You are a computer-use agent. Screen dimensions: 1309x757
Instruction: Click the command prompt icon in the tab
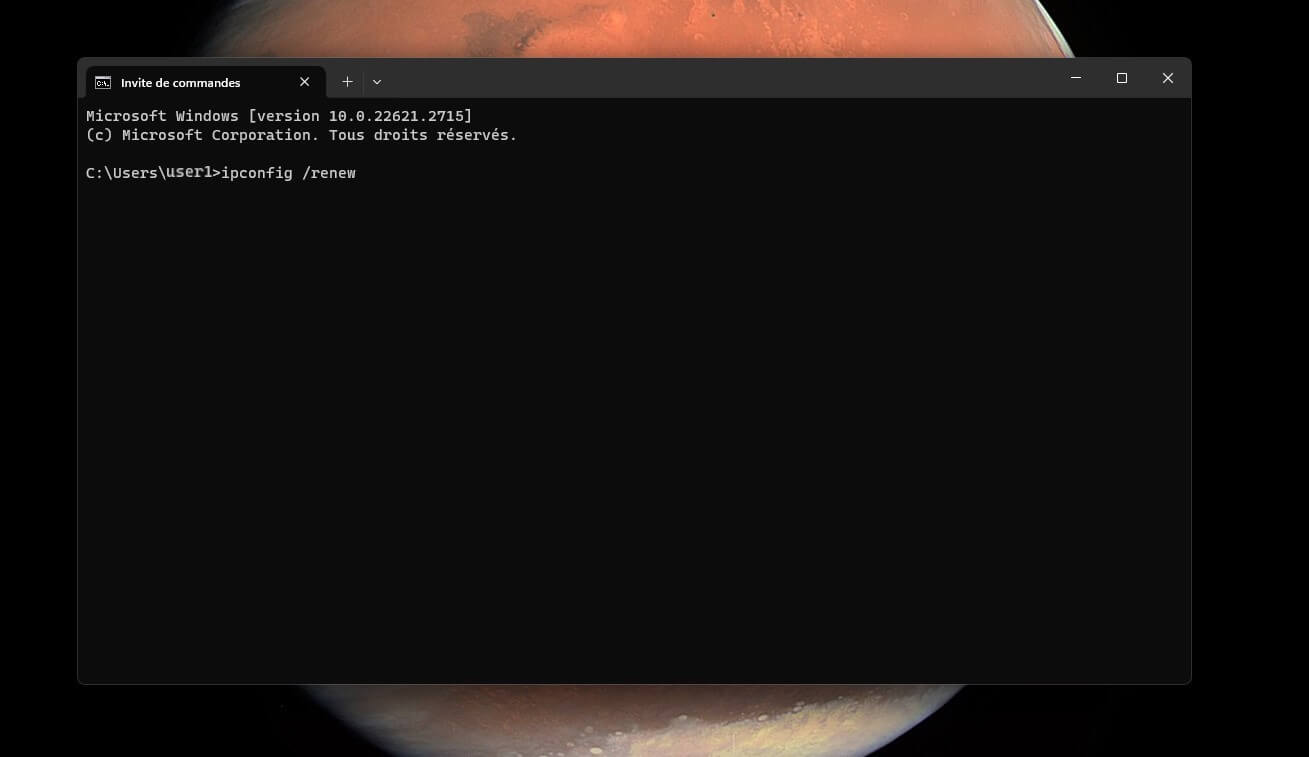pos(103,83)
